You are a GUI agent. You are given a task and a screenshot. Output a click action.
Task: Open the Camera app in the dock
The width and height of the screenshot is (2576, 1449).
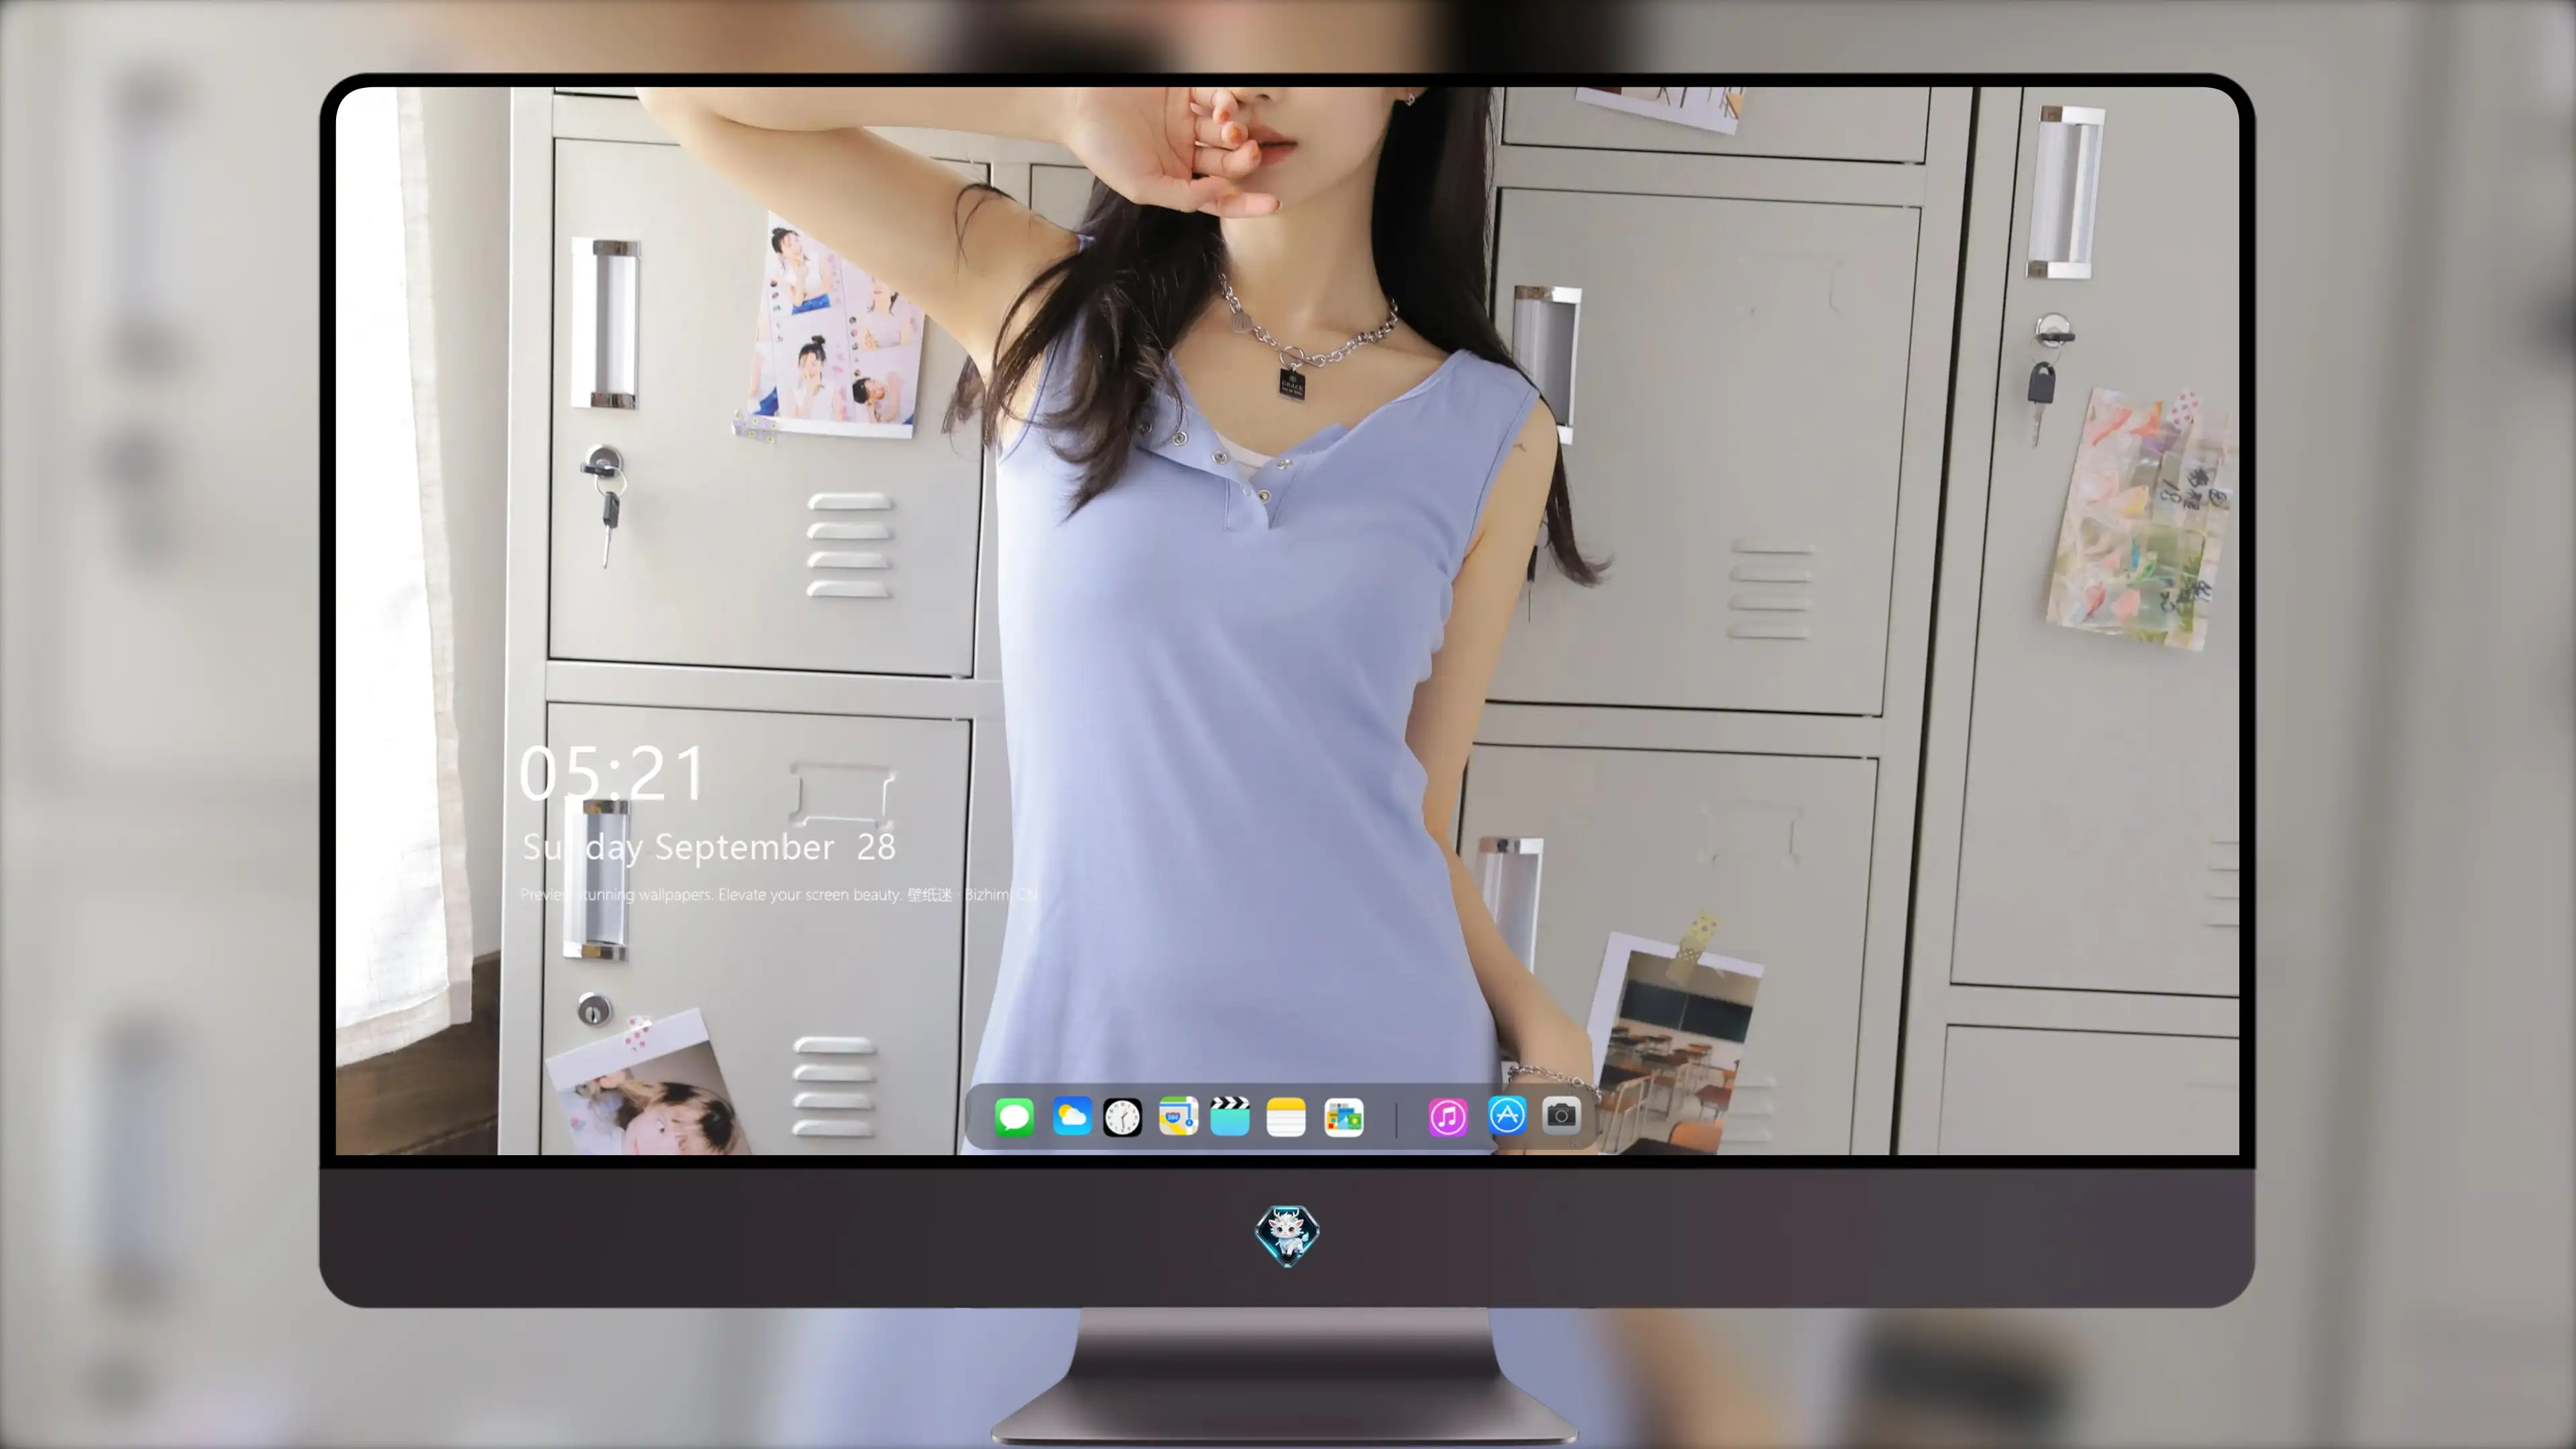1561,1114
